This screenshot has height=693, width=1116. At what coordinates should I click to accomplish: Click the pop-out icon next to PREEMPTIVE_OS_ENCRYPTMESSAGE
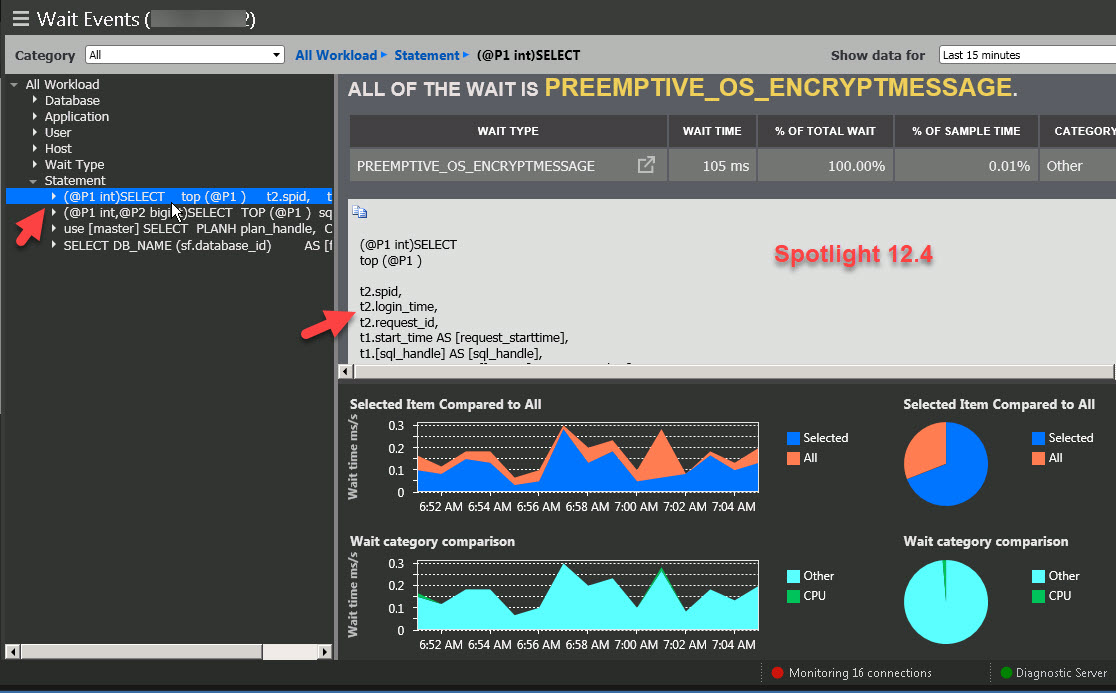point(646,166)
